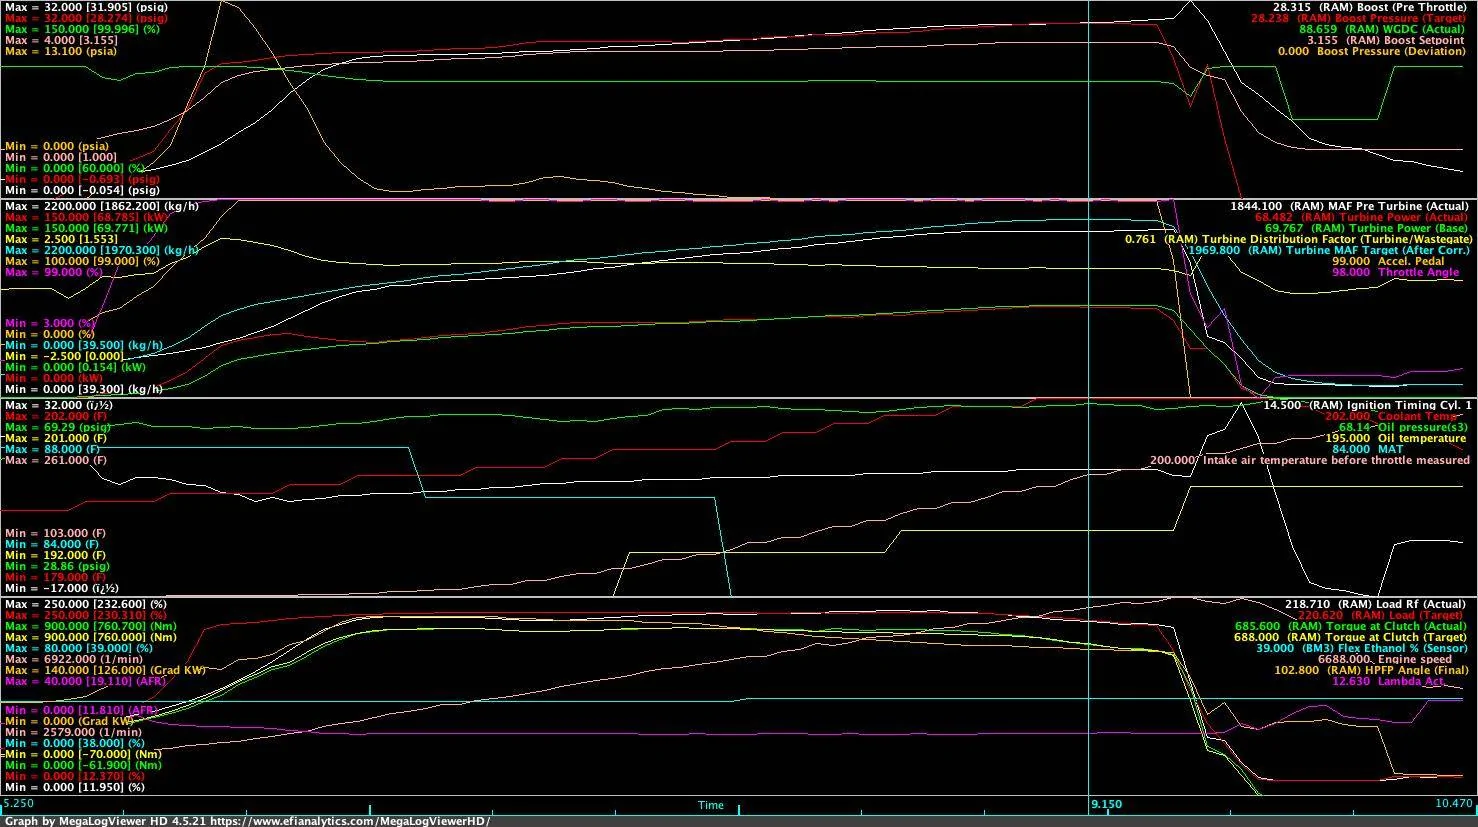Click the 'Max = 88.000 (F)' scale label
The height and width of the screenshot is (827, 1478).
click(52, 449)
